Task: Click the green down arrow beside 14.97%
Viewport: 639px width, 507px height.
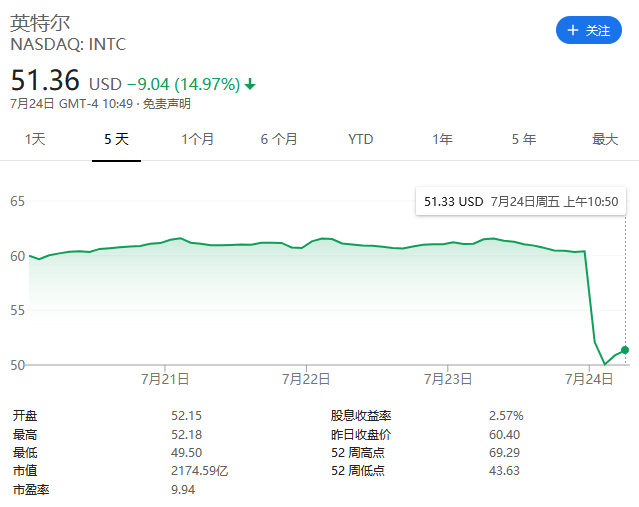Action: [250, 85]
